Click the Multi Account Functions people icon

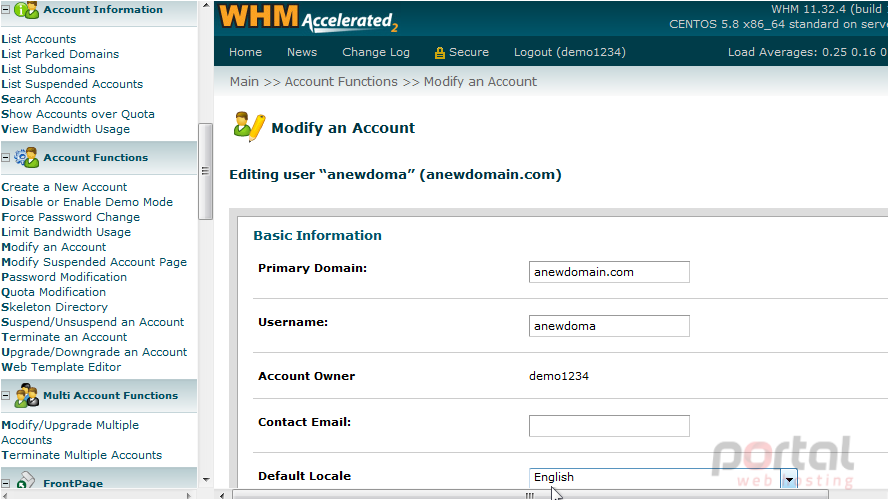27,396
